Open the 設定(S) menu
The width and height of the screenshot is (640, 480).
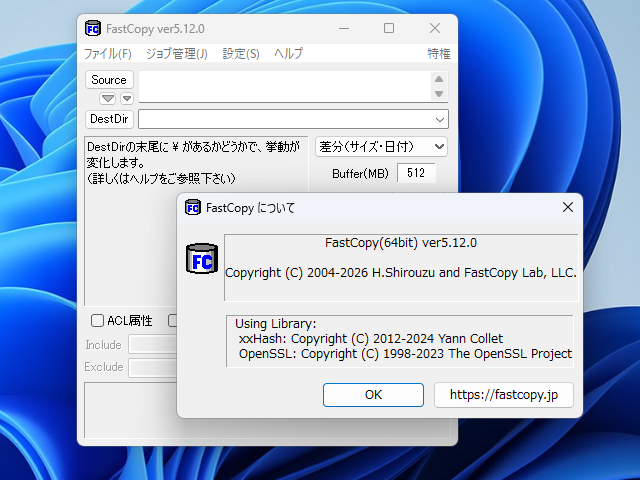pyautogui.click(x=241, y=53)
